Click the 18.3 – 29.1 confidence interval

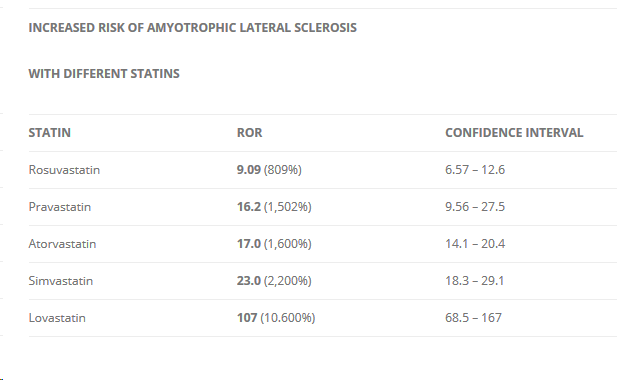[x=475, y=281]
